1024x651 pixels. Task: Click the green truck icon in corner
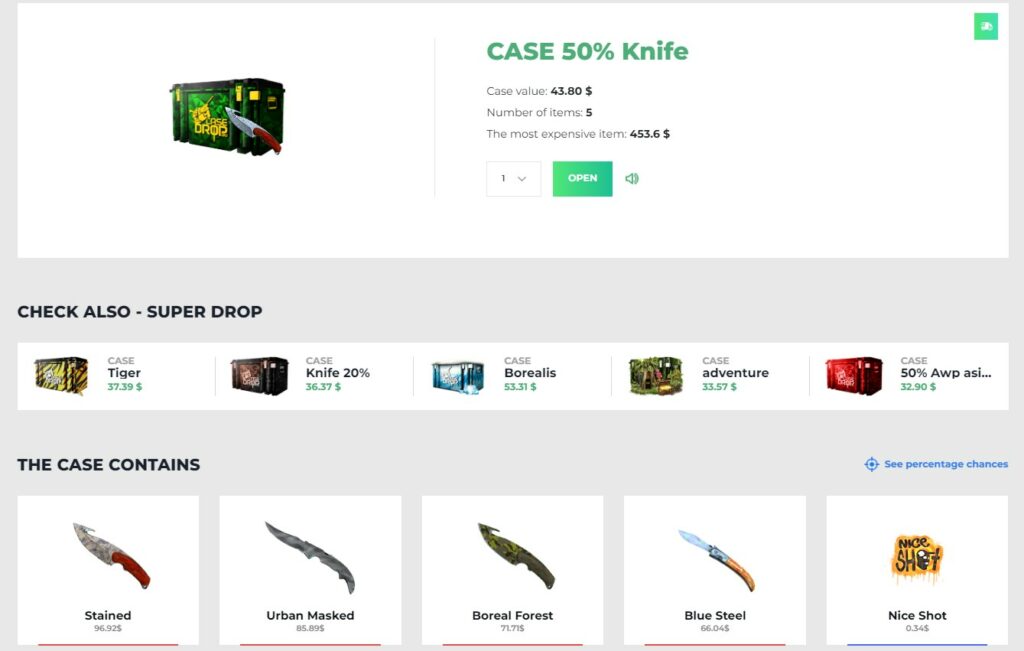click(985, 27)
